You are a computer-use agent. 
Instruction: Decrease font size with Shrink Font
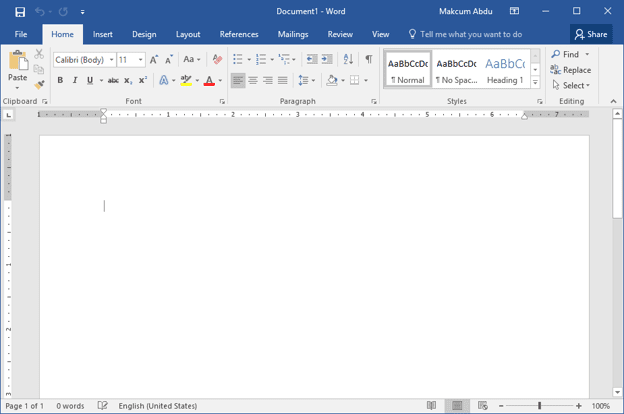169,60
